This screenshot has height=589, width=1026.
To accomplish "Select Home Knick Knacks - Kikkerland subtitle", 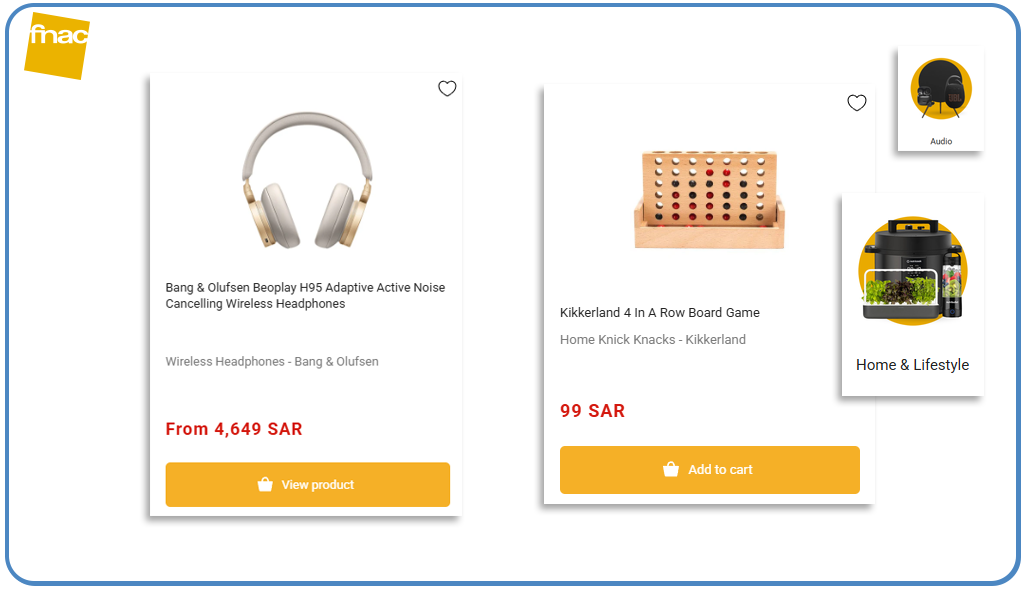I will (x=652, y=340).
